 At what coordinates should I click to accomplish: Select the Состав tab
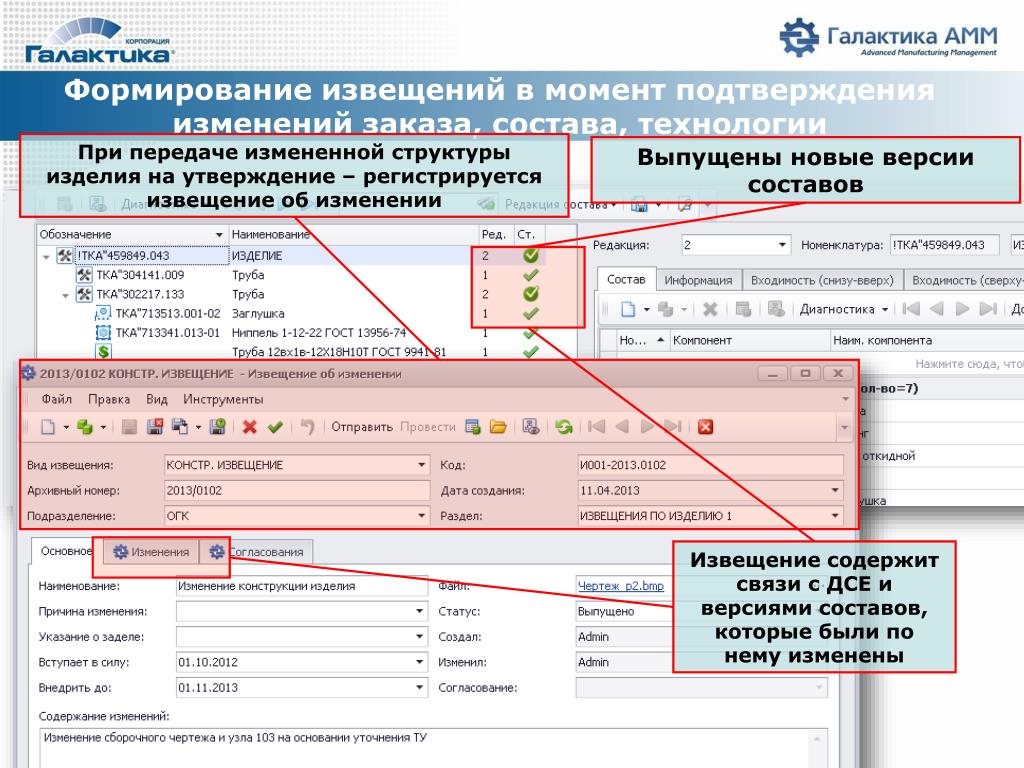click(626, 280)
